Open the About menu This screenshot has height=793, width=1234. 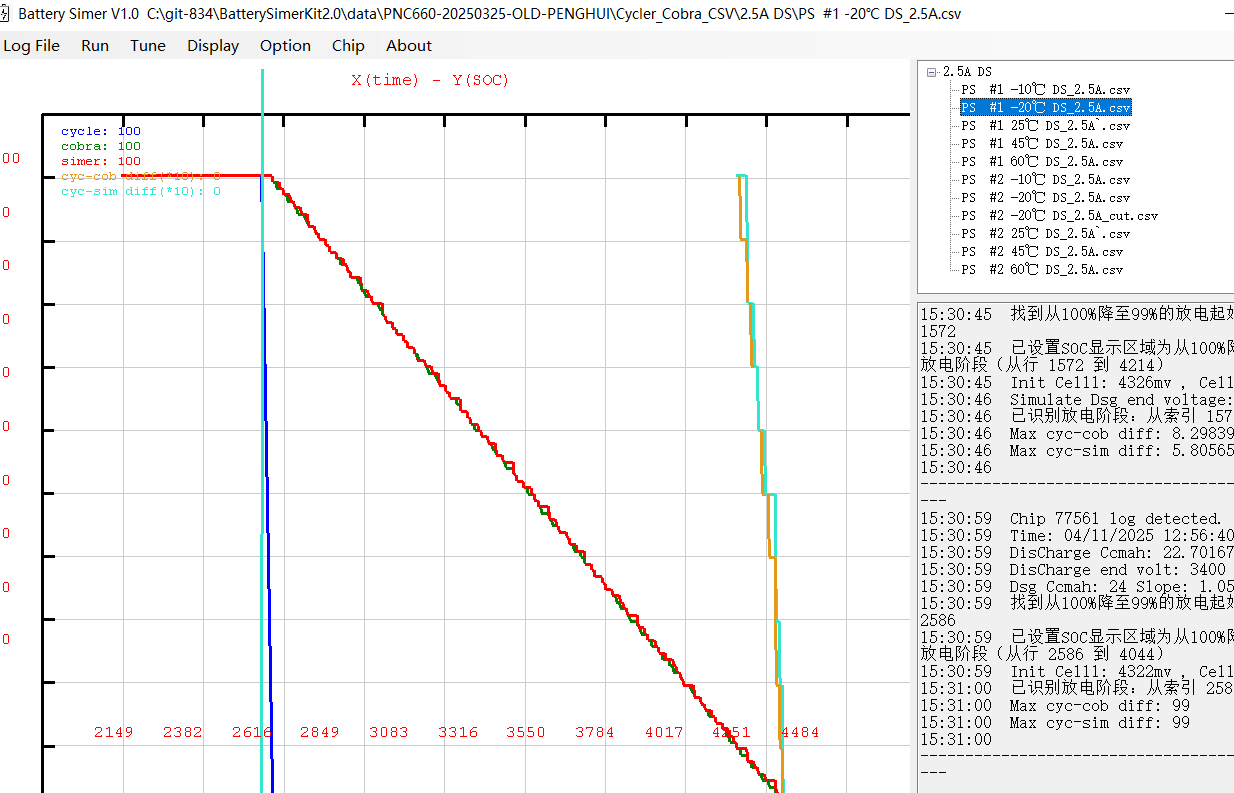tap(409, 45)
